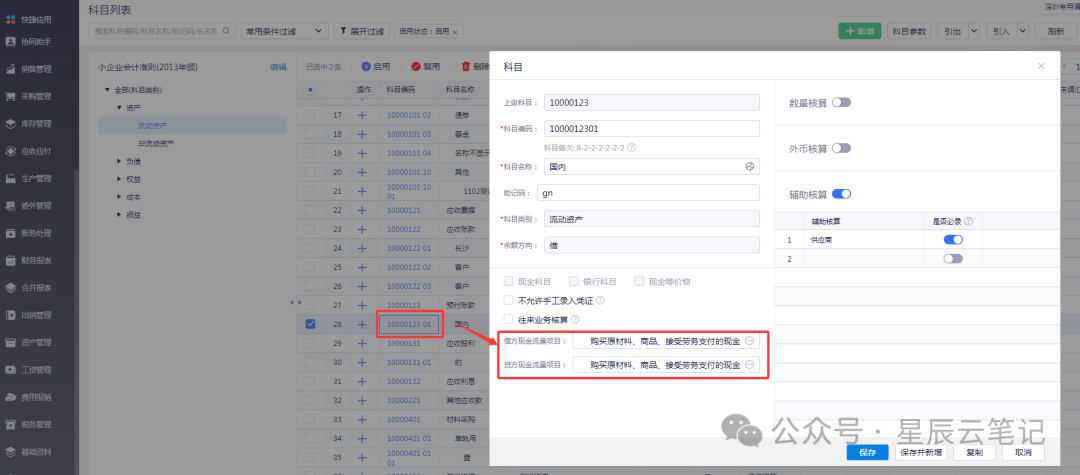This screenshot has width=1080, height=475.
Task: Click the plus icon in row 28
Action: (x=363, y=324)
